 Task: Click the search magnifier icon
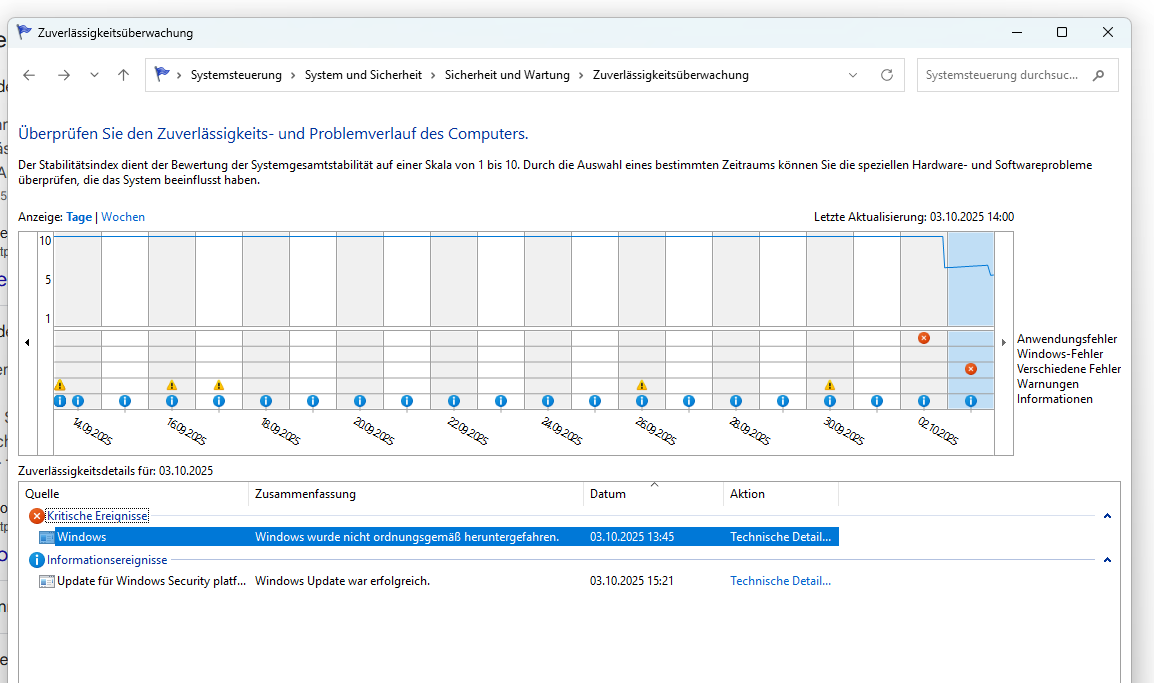point(1099,75)
